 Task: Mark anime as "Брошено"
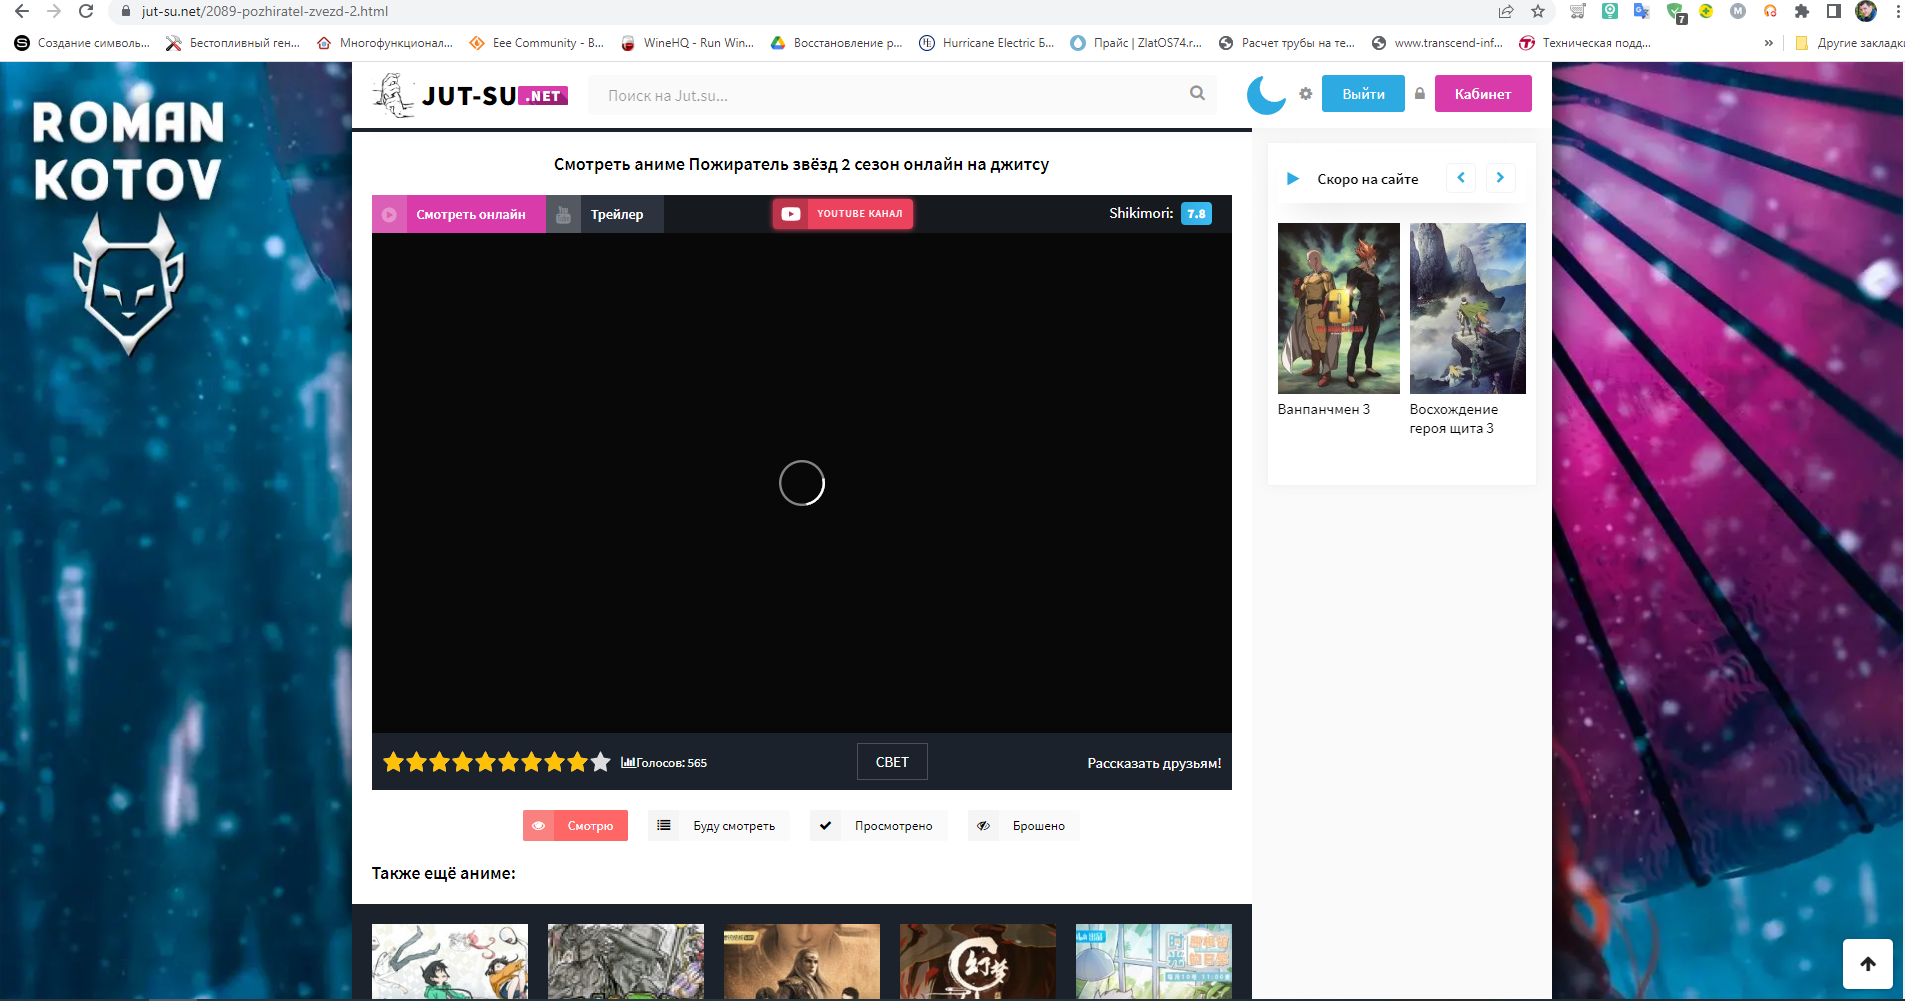[1023, 826]
